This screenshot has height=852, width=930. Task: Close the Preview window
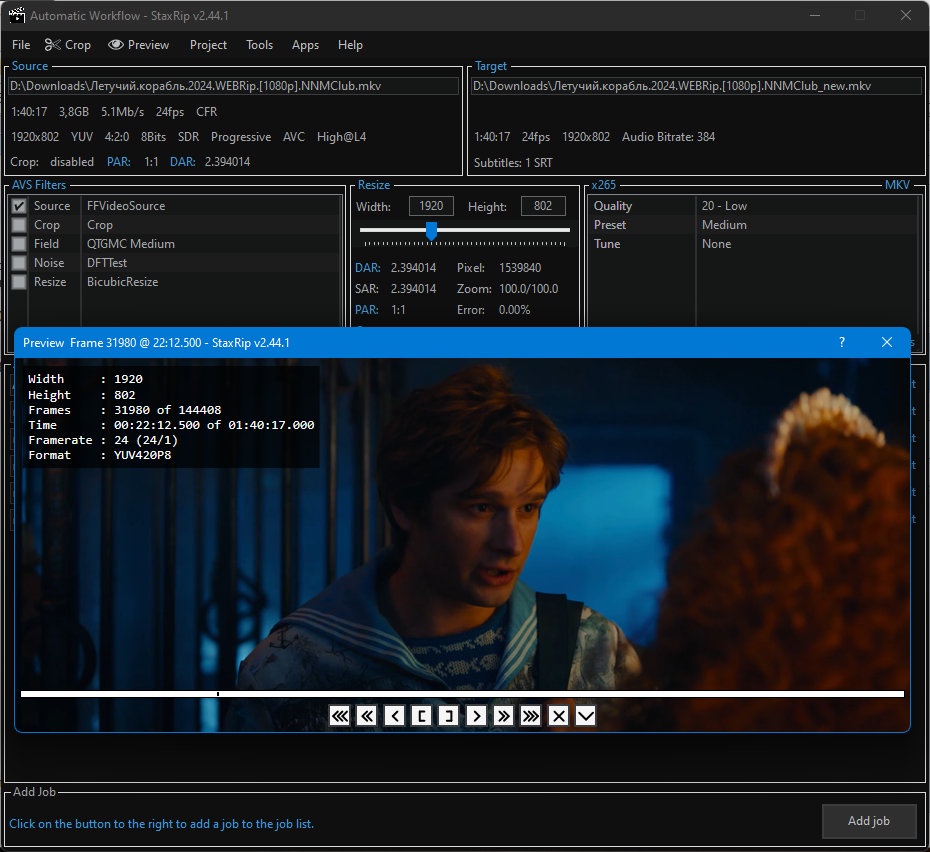[x=887, y=342]
